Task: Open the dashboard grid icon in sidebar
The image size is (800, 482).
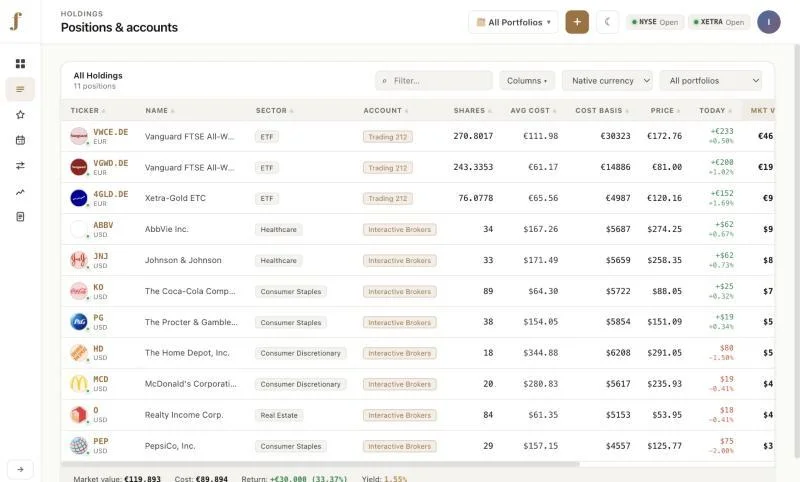Action: (20, 63)
